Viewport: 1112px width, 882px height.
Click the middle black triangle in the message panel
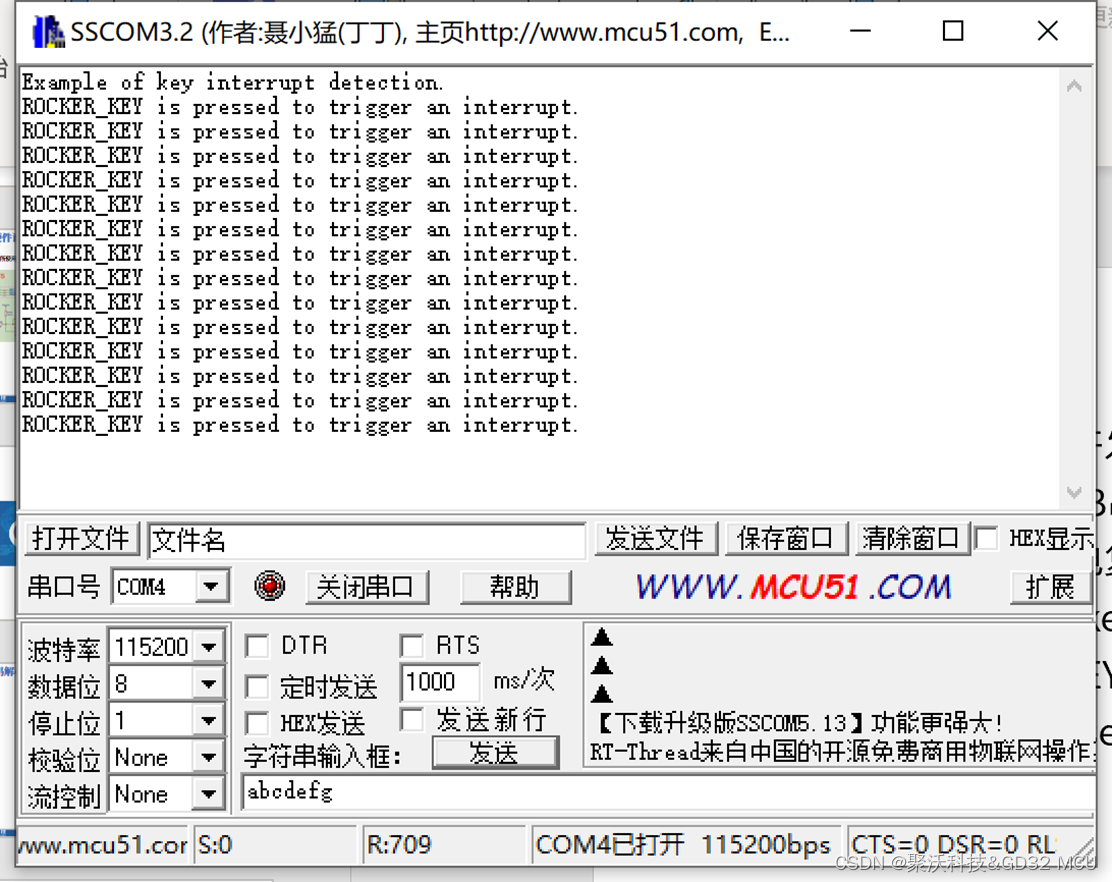click(601, 664)
